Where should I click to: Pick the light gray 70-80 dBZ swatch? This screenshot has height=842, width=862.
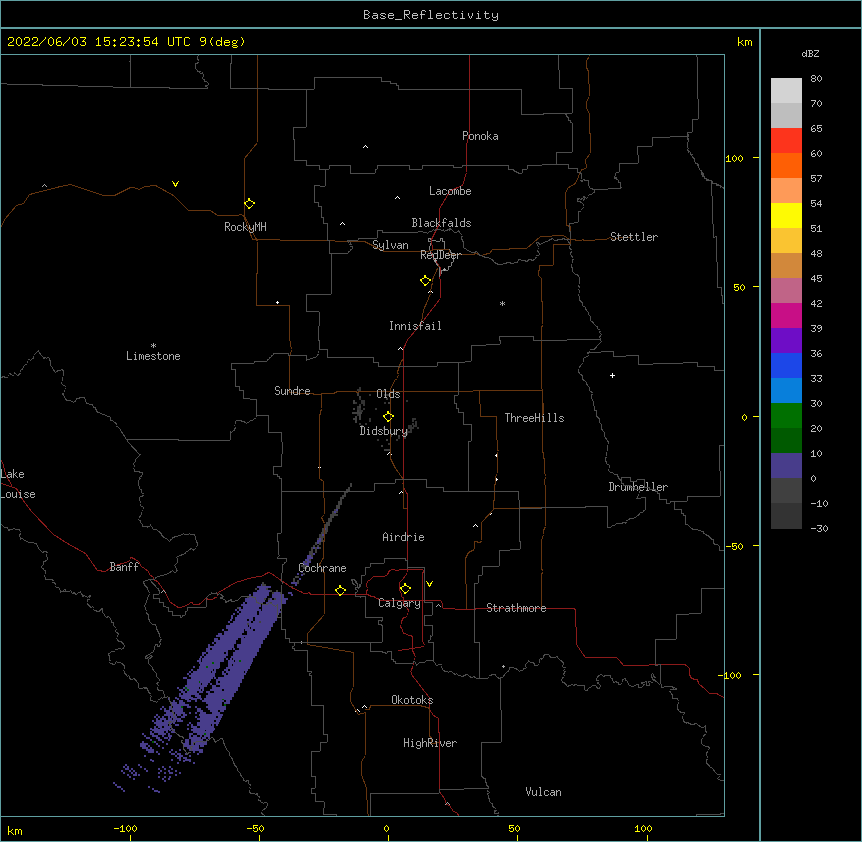(x=786, y=91)
